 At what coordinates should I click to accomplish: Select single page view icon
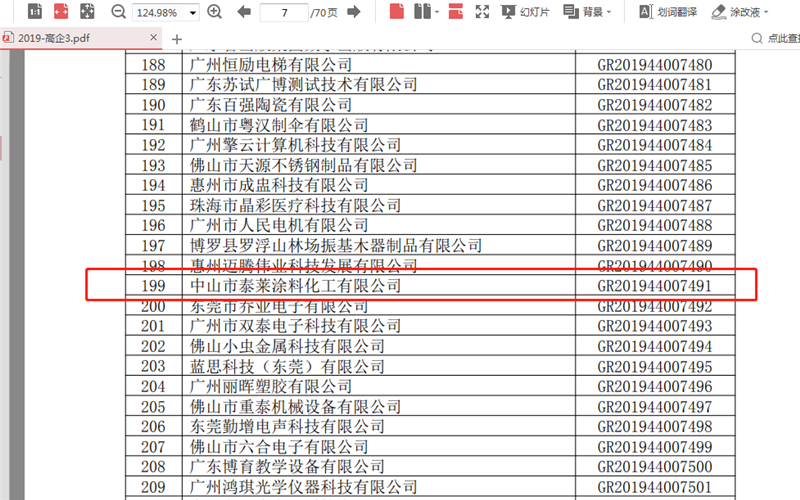[x=396, y=11]
